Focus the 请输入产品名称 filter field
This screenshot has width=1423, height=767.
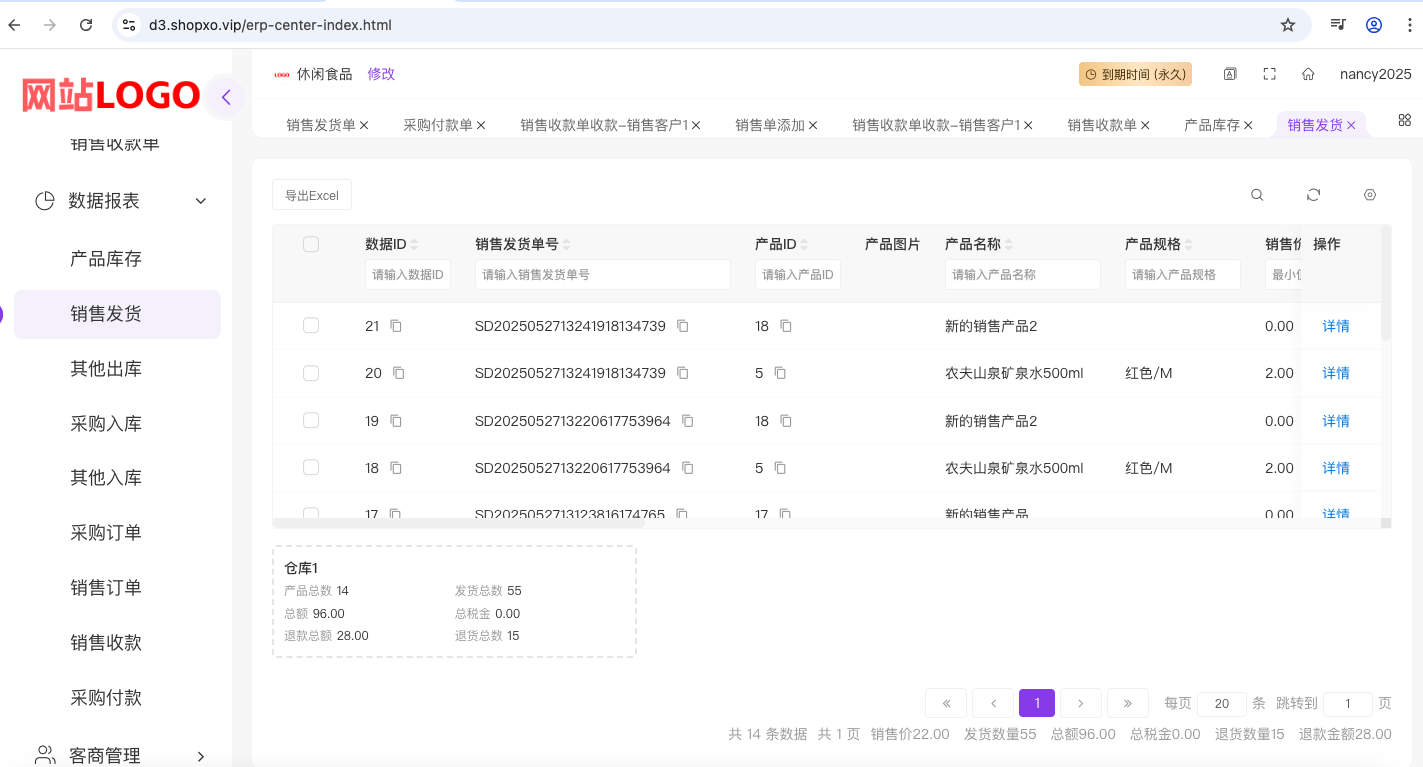click(x=1023, y=274)
